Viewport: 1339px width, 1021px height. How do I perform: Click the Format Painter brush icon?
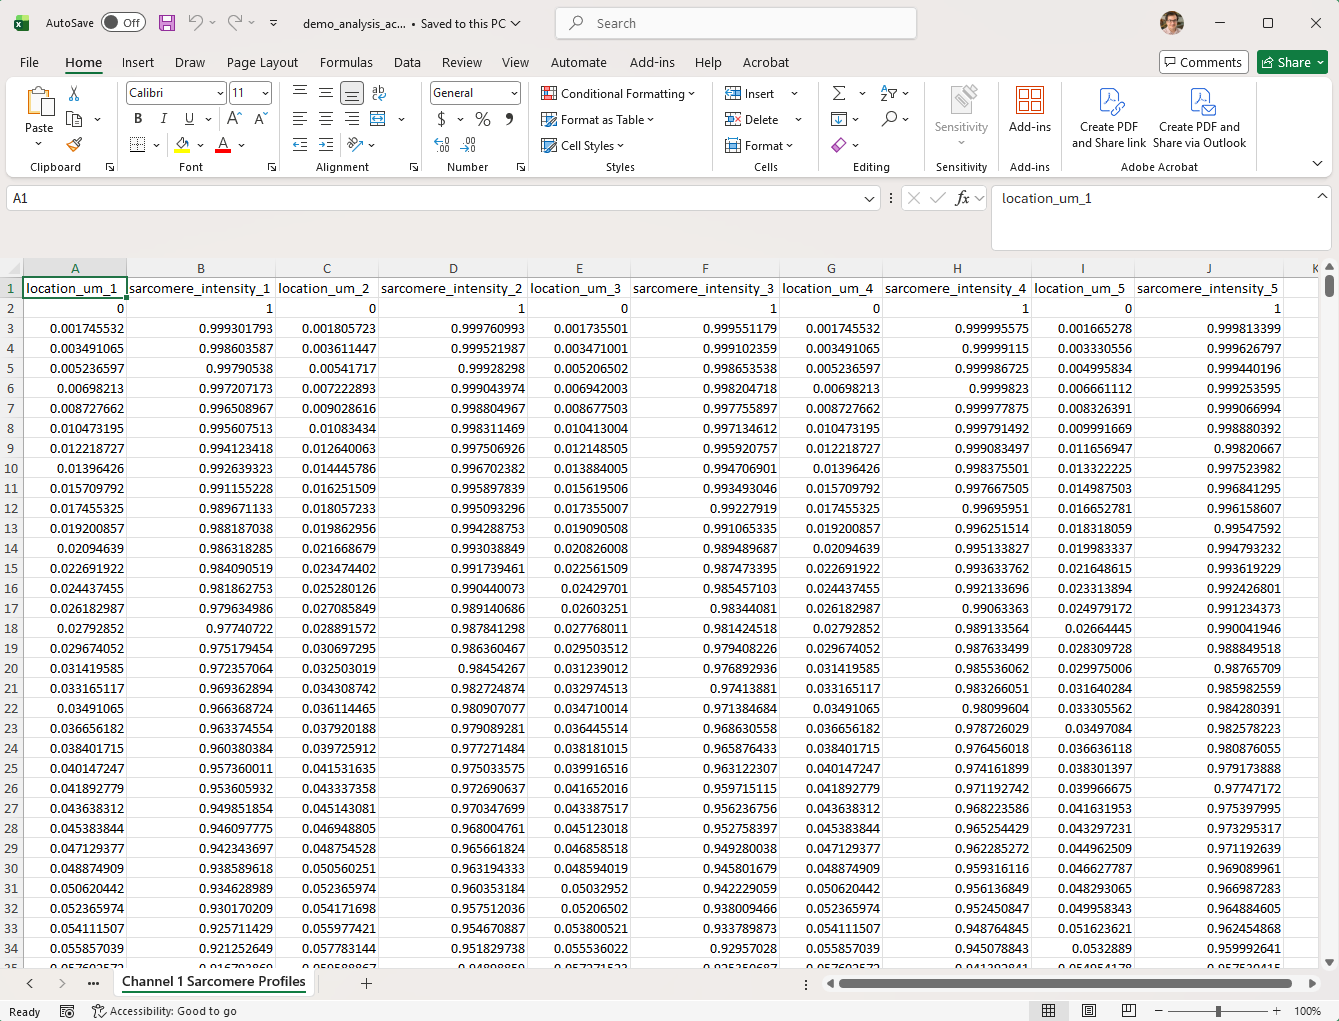(74, 145)
